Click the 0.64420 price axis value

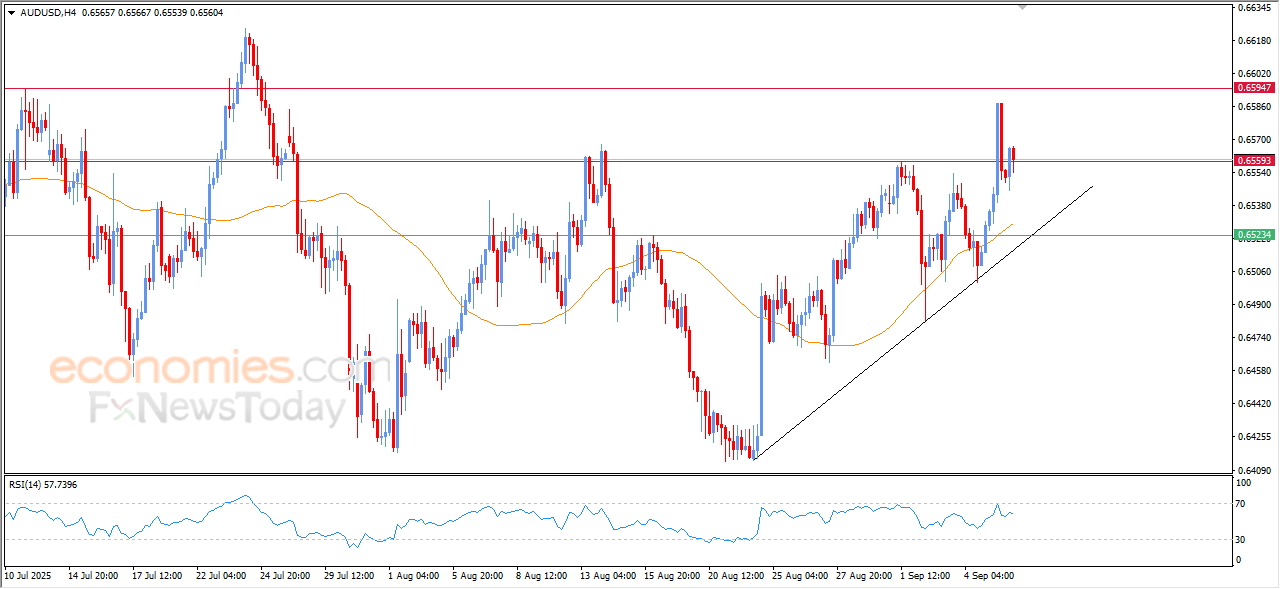coord(1254,404)
